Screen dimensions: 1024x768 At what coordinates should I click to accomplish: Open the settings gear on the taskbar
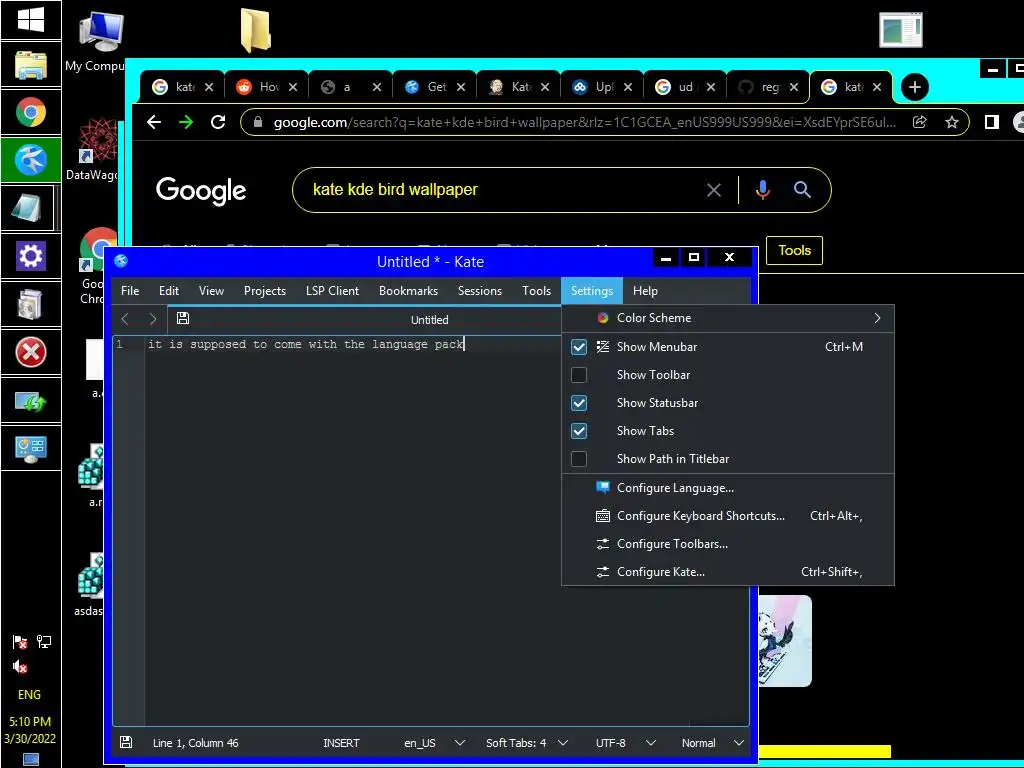pos(31,256)
